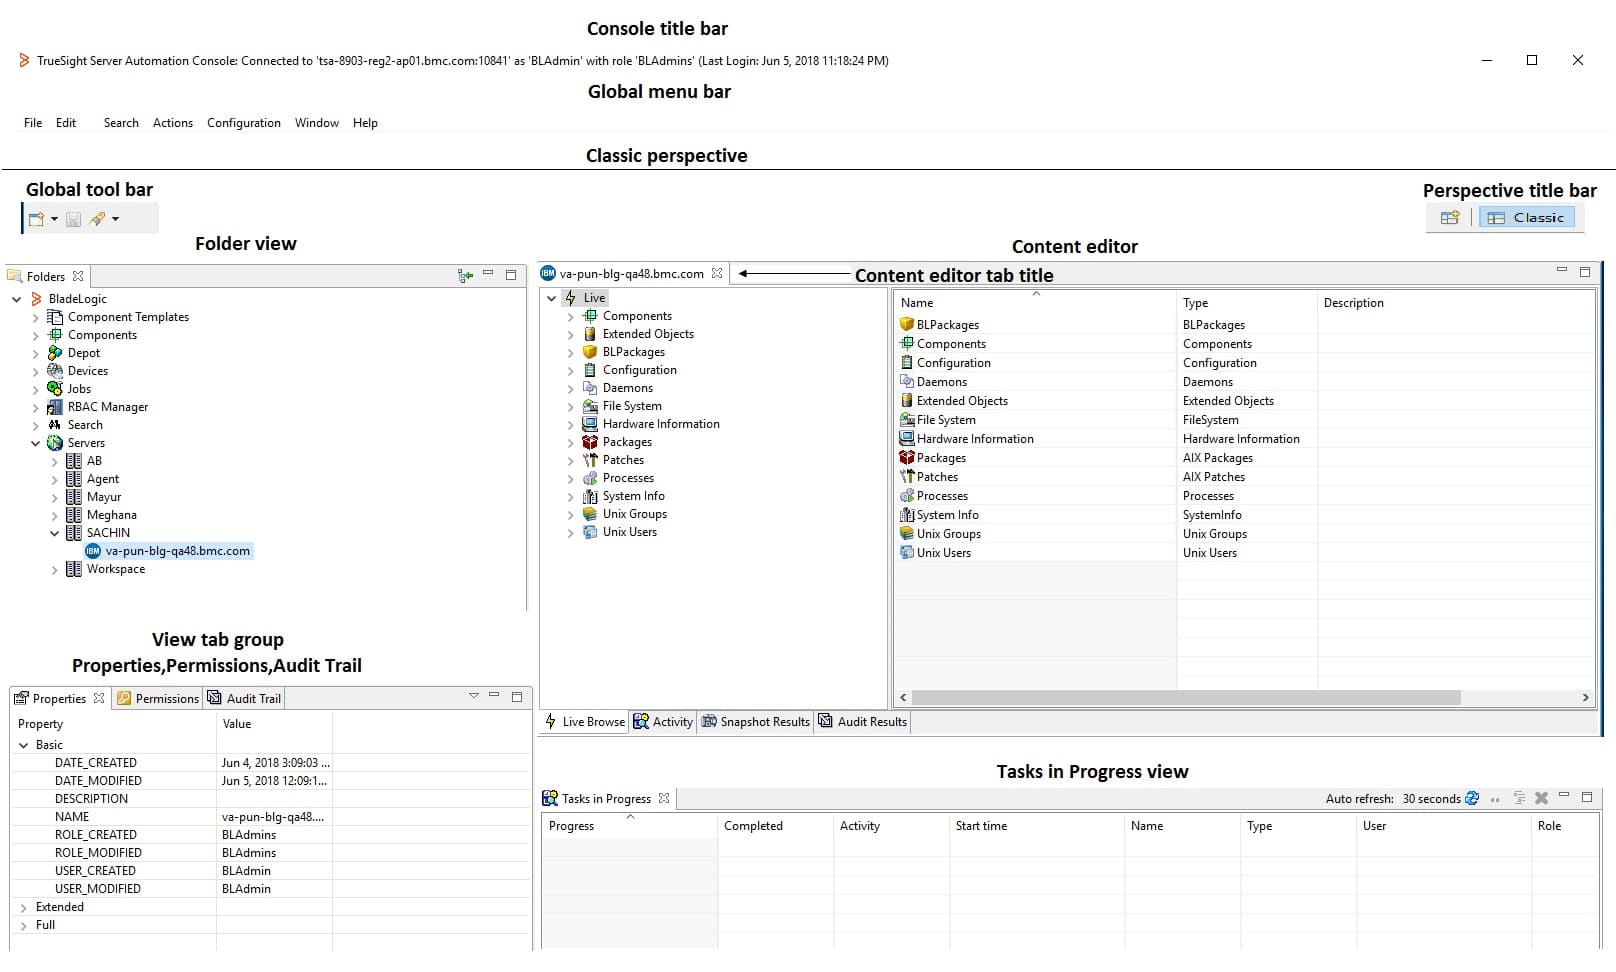The image size is (1616, 972).
Task: Close the va-pun-blg-qa48.bmc.com editor tab
Action: point(717,273)
